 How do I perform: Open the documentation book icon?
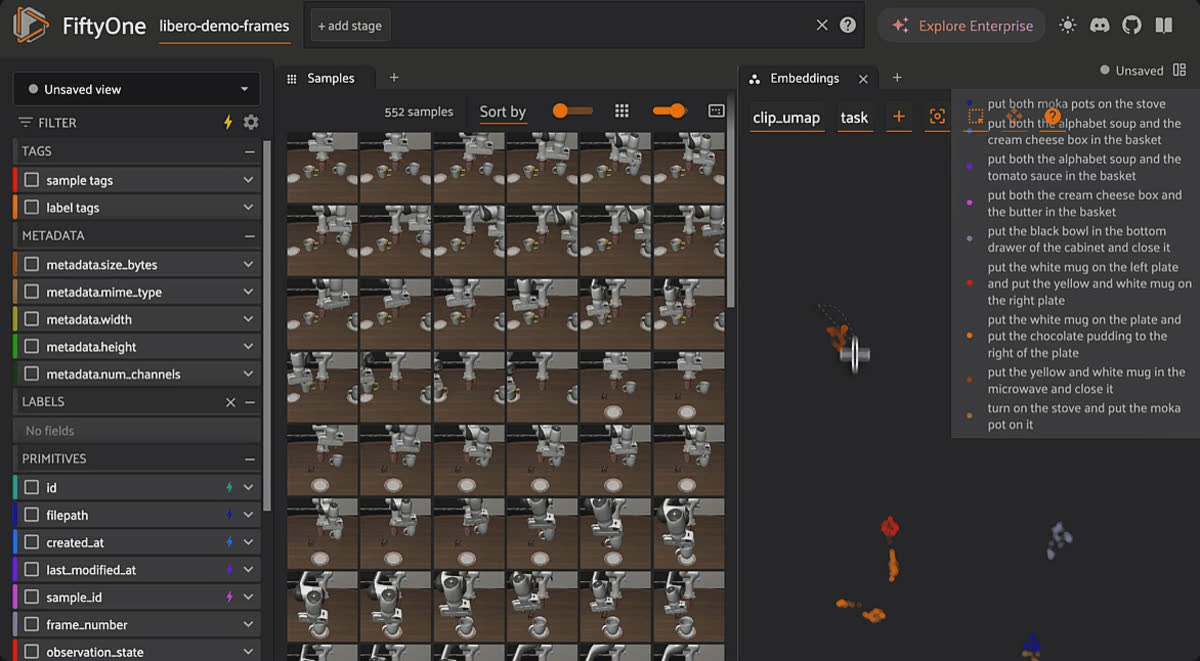pos(1163,26)
